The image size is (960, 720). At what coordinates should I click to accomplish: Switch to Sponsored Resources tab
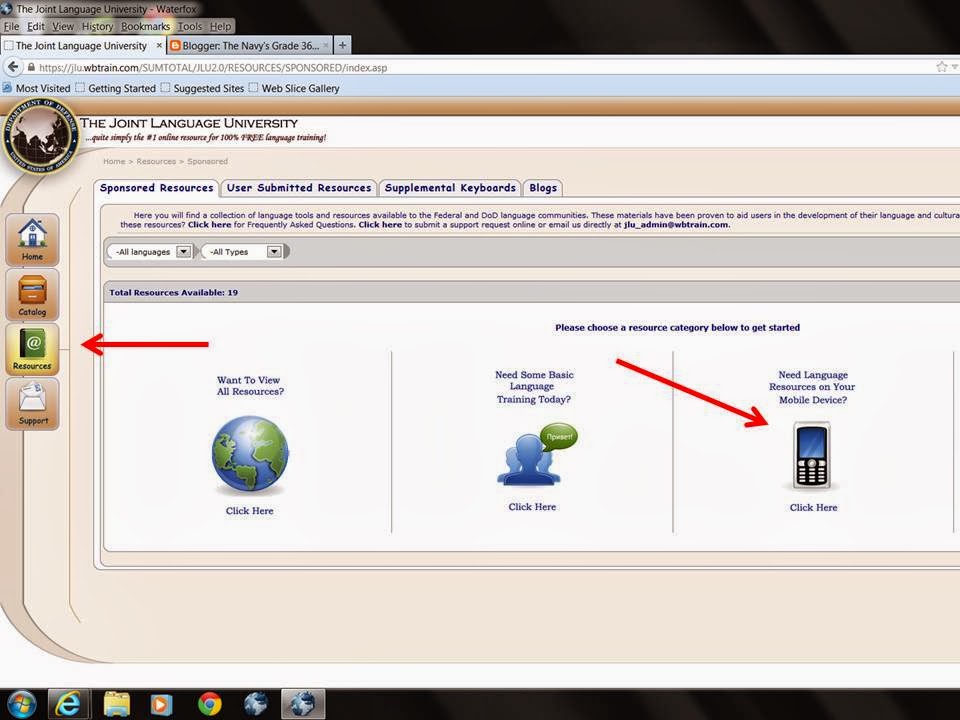pyautogui.click(x=156, y=188)
